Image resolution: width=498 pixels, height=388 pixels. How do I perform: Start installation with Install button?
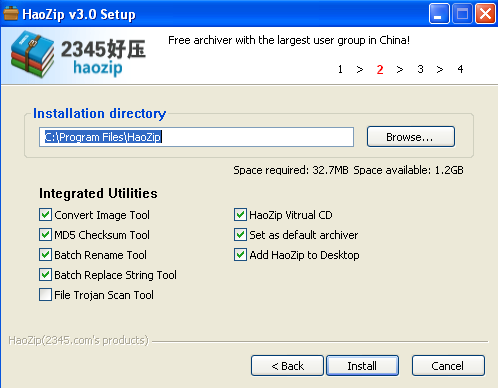pos(362,366)
